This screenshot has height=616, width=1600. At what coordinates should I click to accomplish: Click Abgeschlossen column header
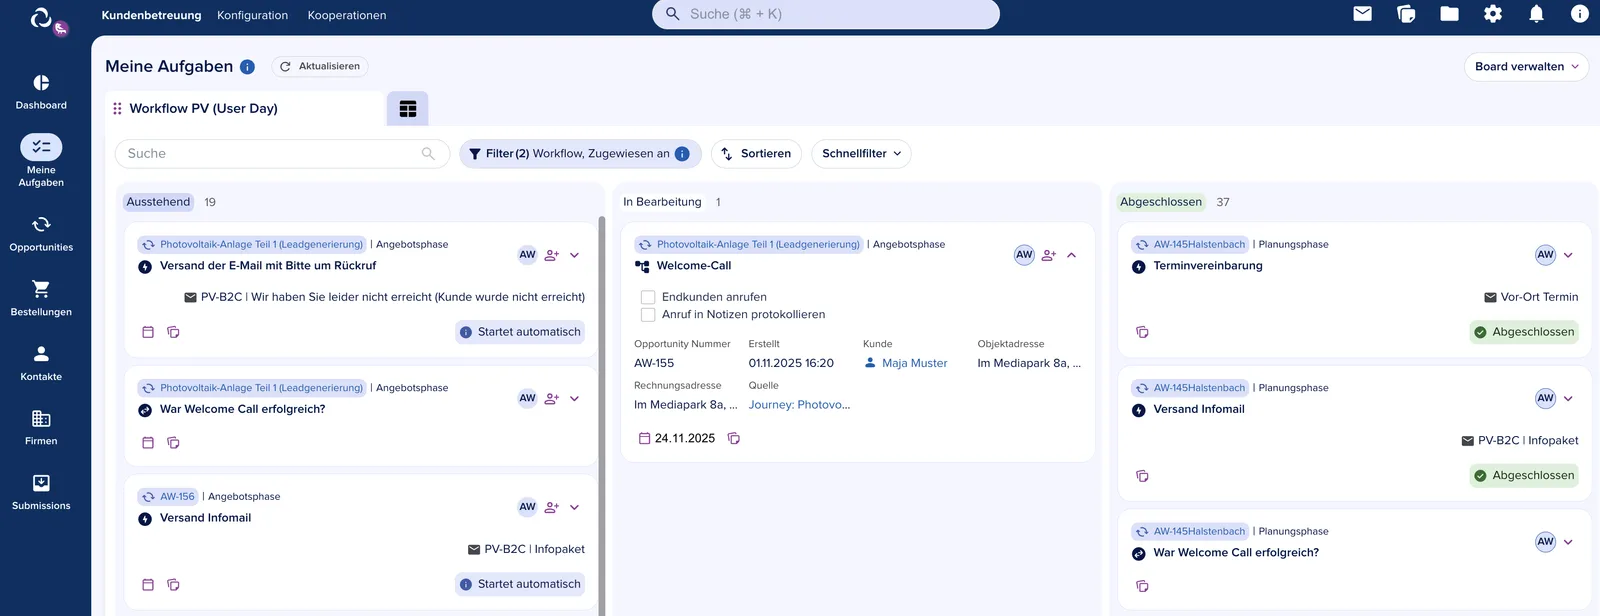1160,202
